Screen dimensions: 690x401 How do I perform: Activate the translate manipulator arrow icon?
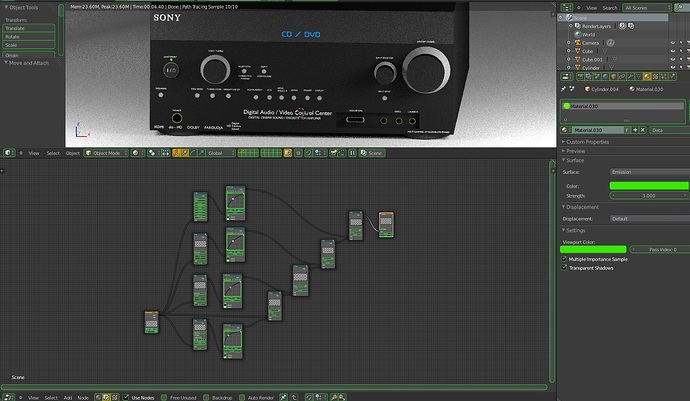[x=184, y=153]
